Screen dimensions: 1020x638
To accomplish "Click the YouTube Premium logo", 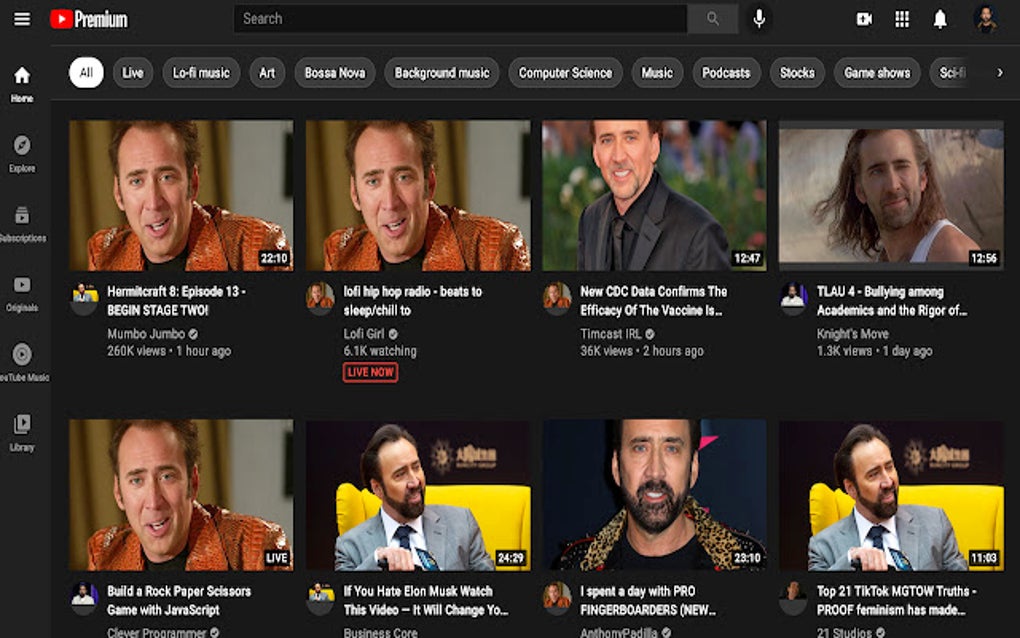I will point(89,20).
